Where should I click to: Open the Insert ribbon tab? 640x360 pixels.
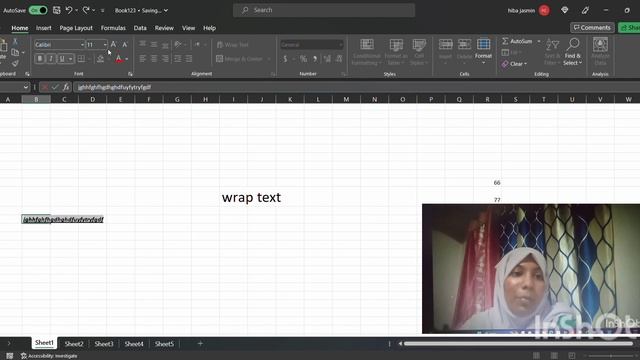44,28
